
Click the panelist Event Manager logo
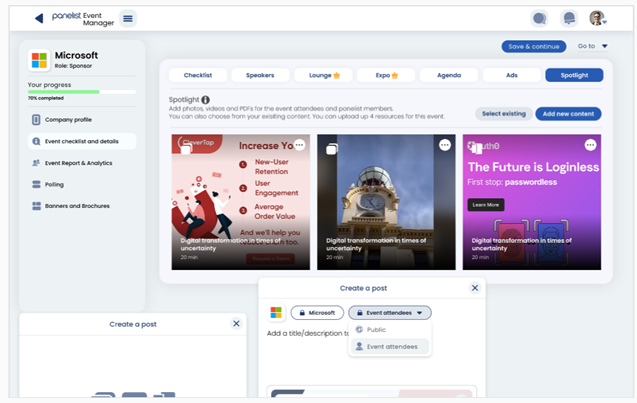[83, 19]
